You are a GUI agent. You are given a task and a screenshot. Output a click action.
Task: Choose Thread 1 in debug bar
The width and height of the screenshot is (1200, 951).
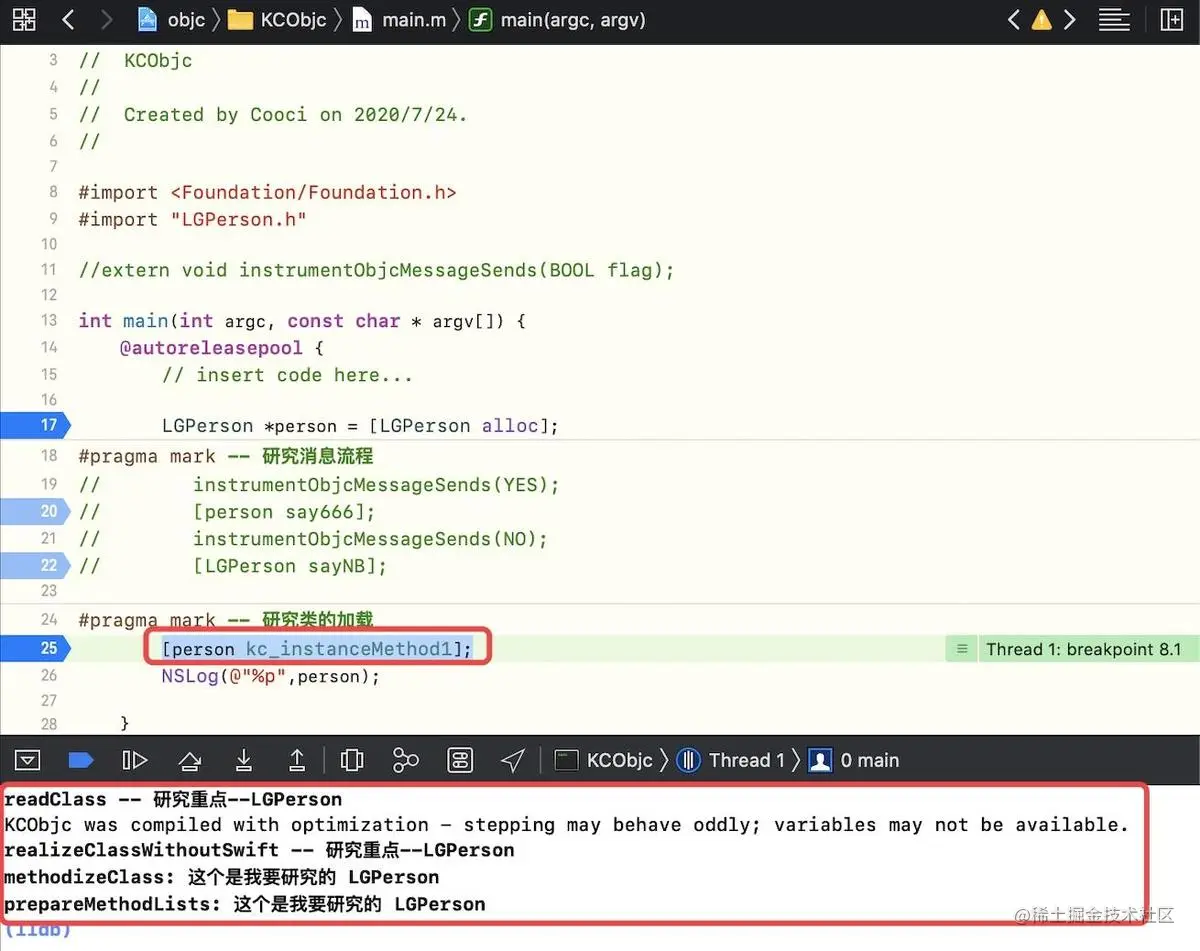(731, 760)
